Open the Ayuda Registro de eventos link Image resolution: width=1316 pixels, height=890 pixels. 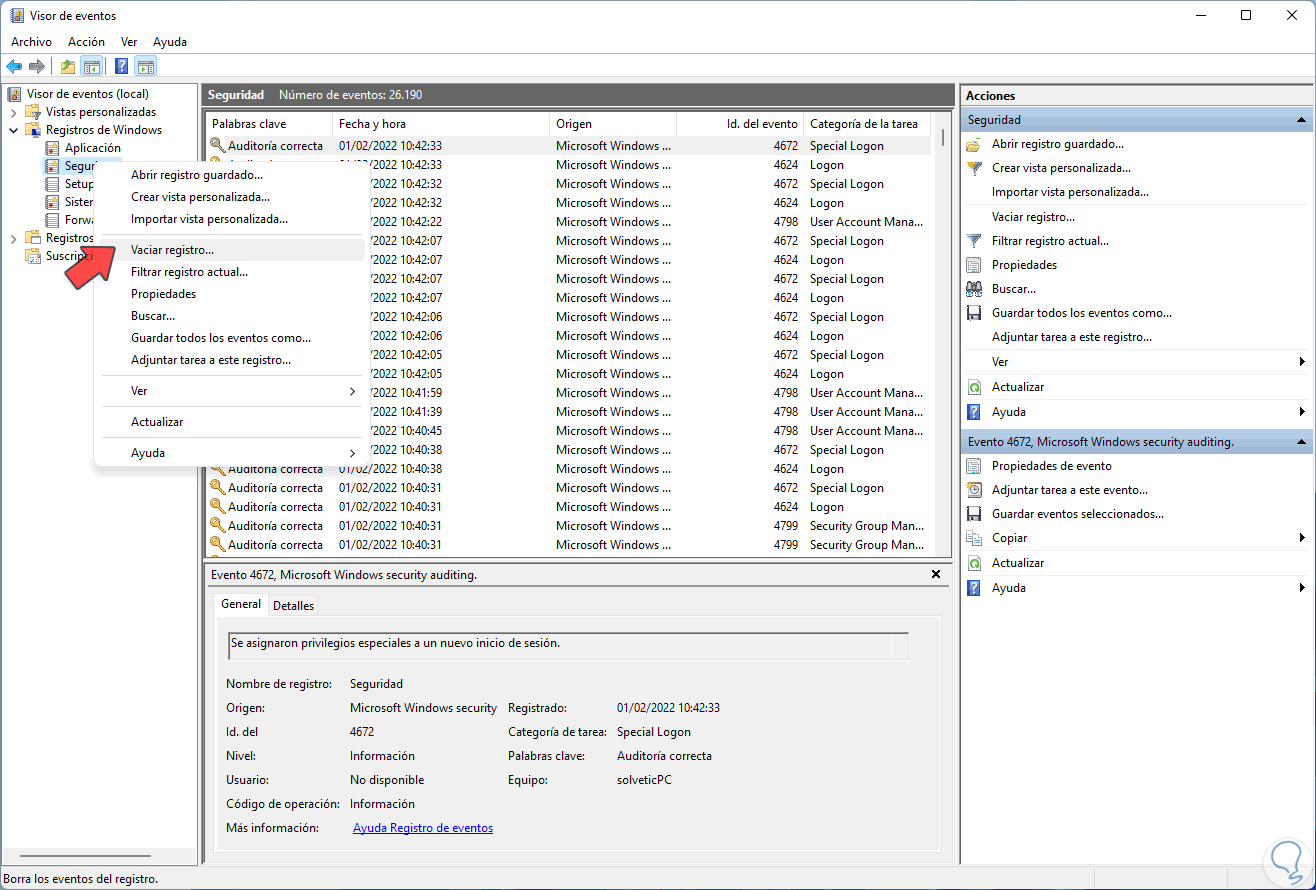[423, 828]
